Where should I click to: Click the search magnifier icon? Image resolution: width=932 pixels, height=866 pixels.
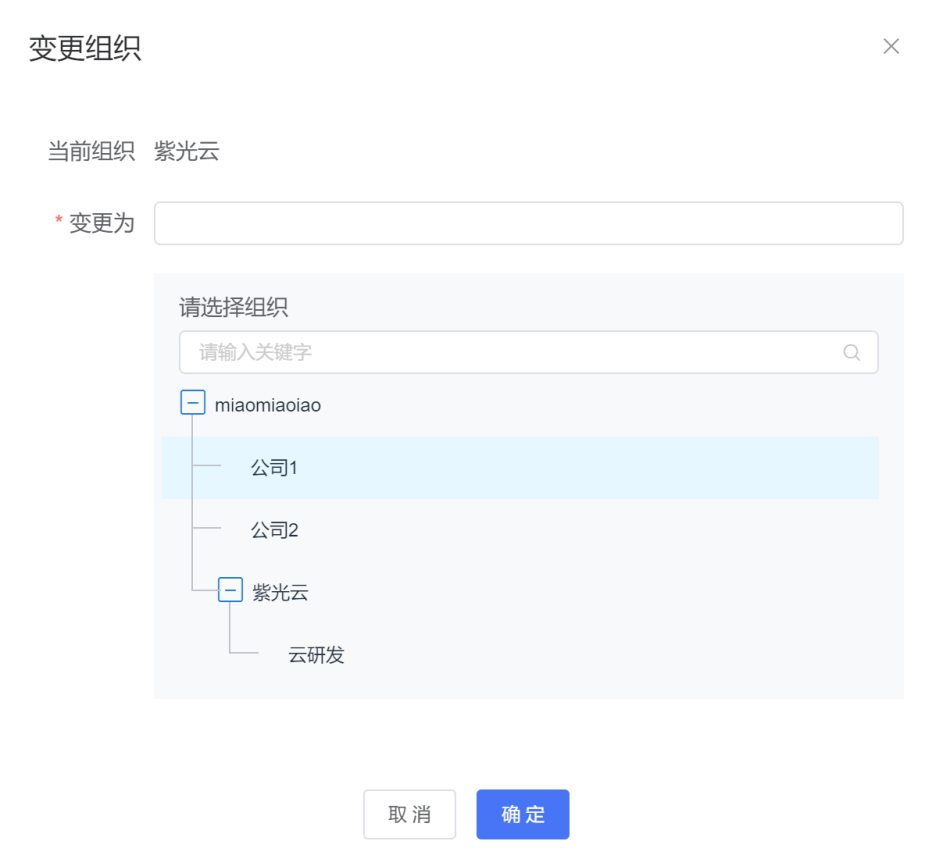pyautogui.click(x=851, y=352)
